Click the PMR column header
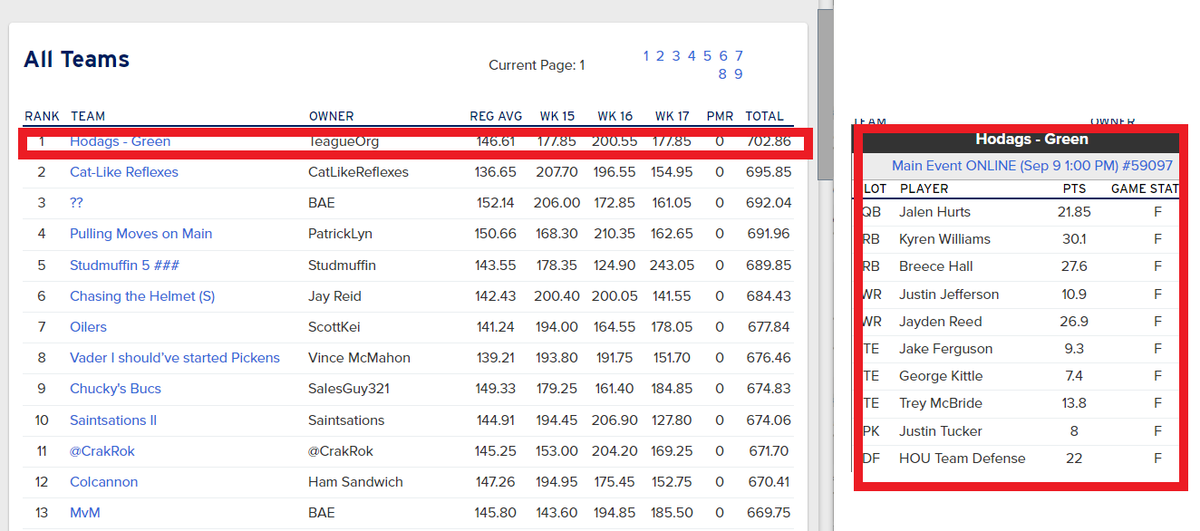The image size is (1200, 531). pos(719,116)
